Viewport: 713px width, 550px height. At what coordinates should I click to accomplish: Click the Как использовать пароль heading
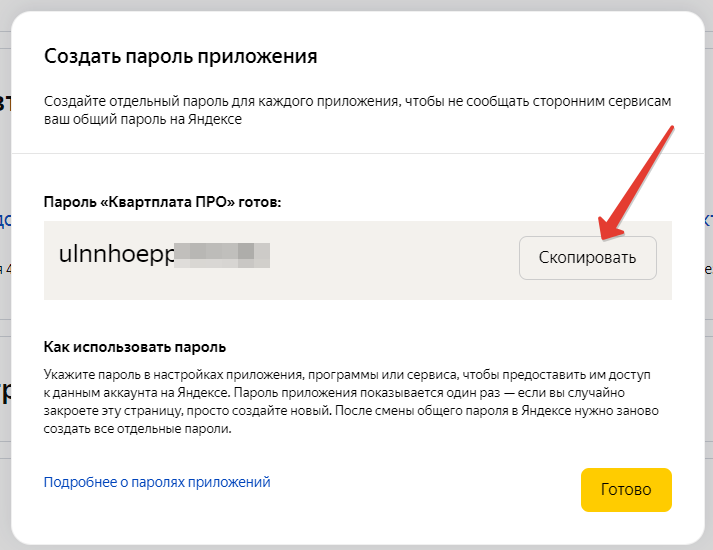(135, 347)
